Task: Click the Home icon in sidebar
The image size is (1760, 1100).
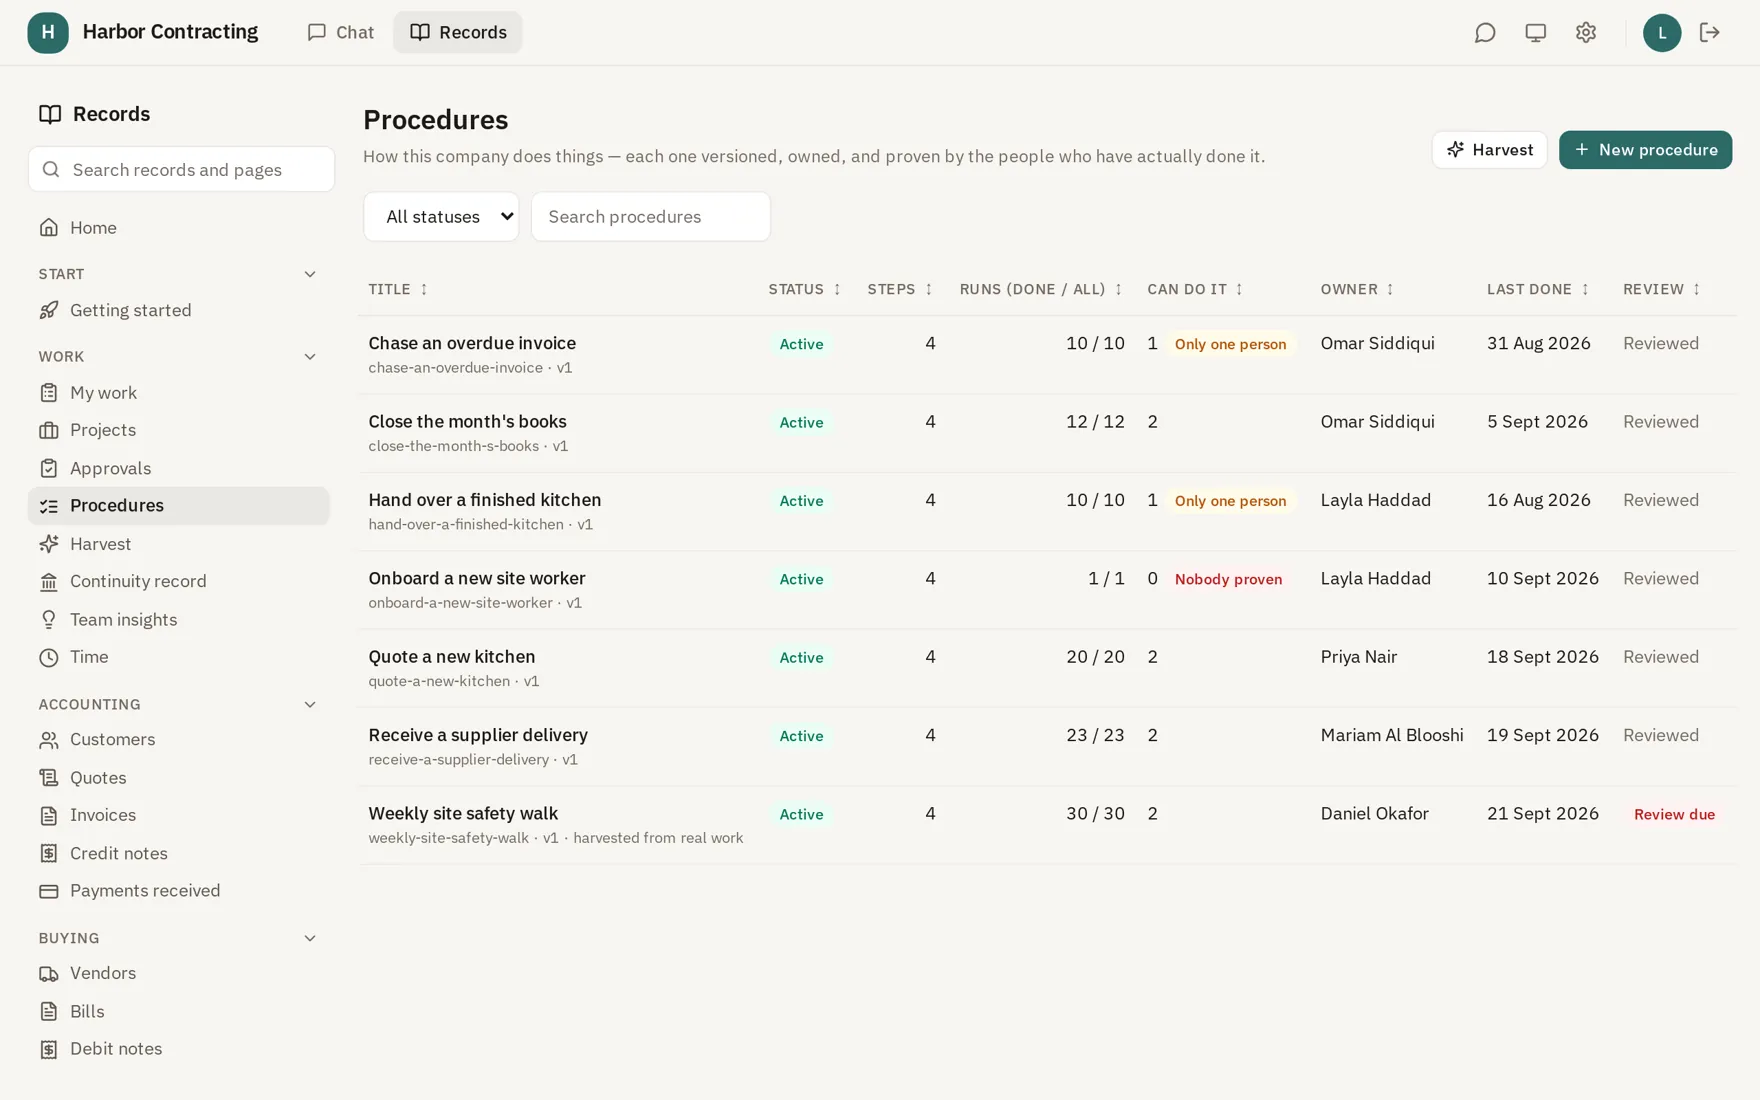Action: (x=49, y=227)
